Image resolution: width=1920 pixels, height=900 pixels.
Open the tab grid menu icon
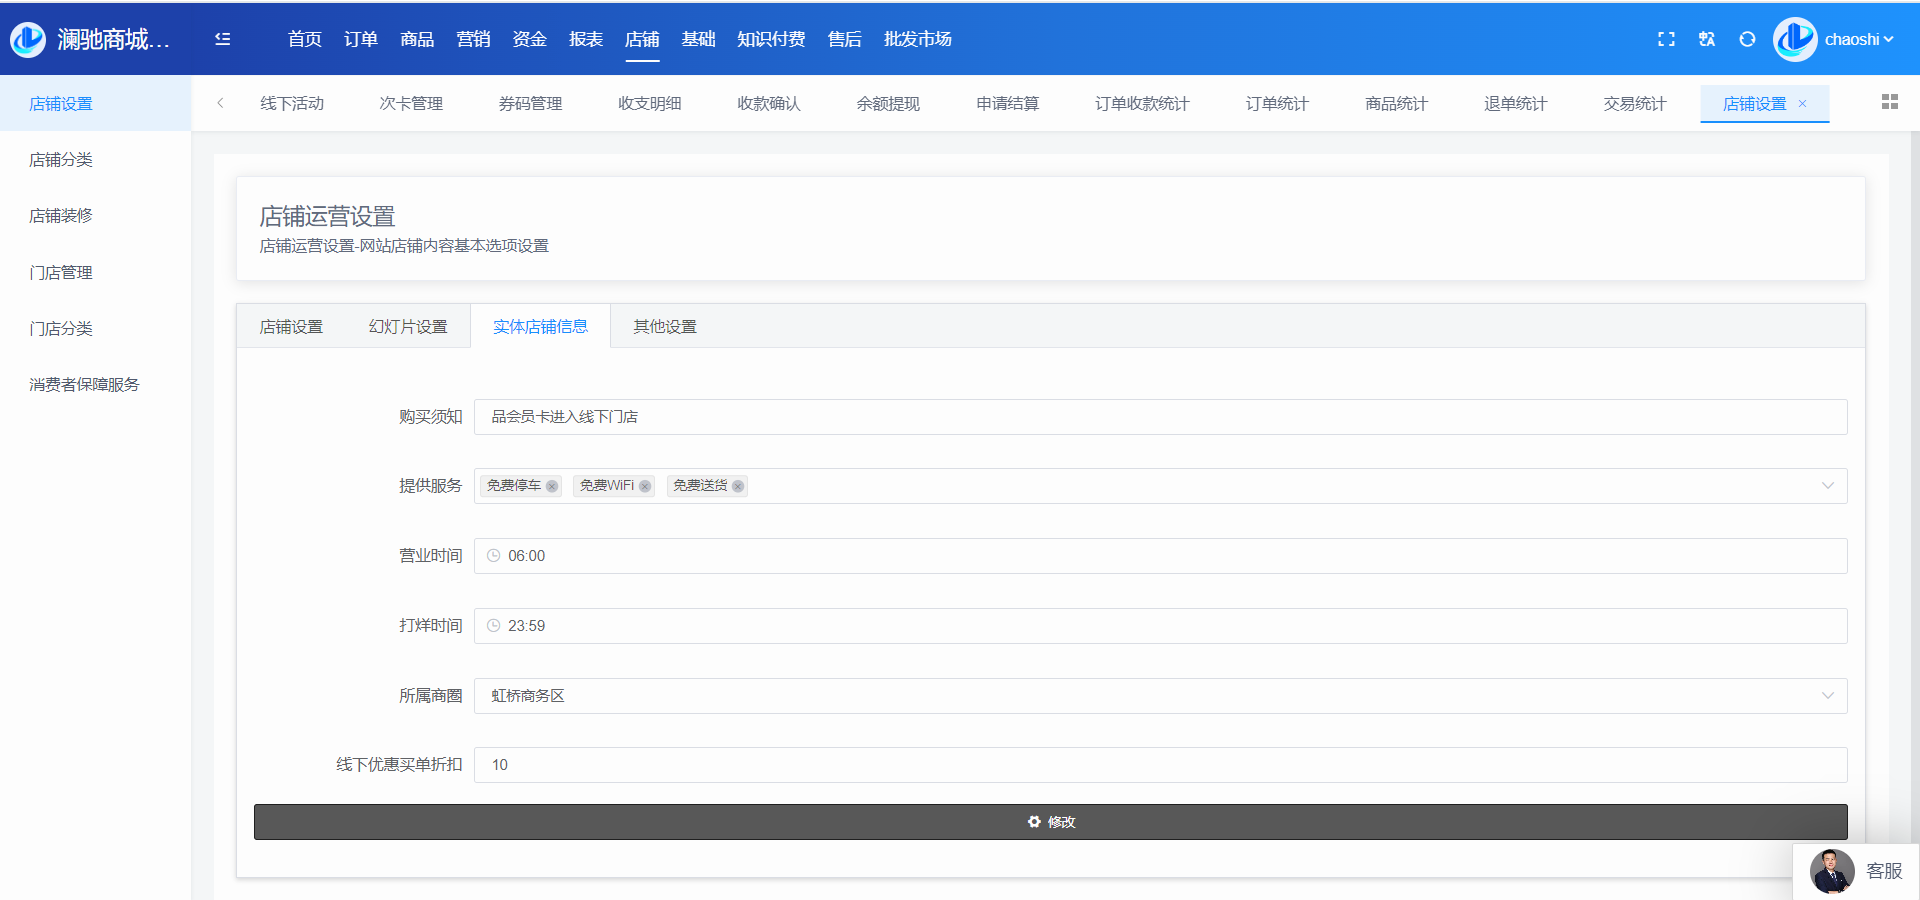tap(1889, 102)
